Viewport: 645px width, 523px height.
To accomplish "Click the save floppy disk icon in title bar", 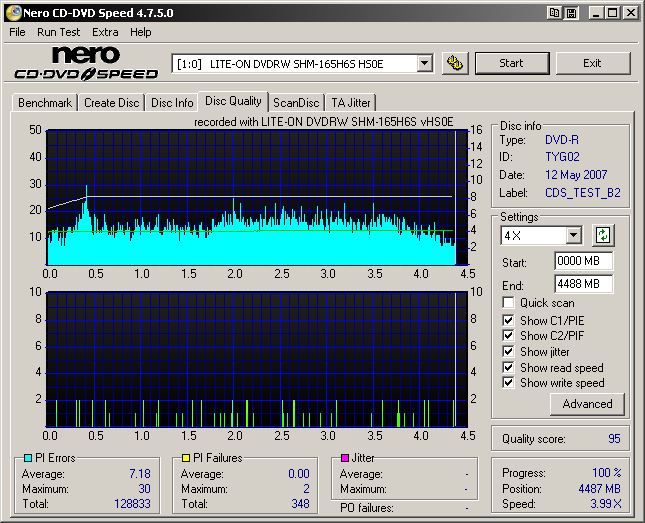I will [x=570, y=13].
